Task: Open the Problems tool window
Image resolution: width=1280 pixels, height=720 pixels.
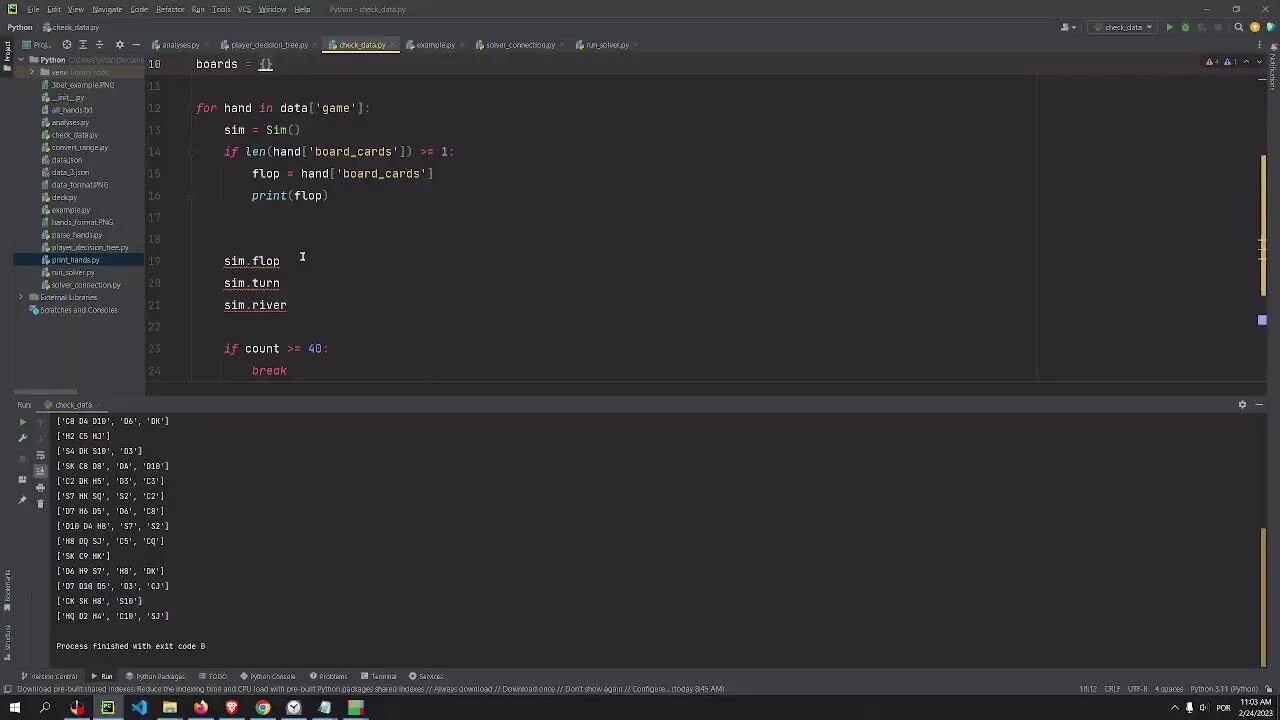Action: pyautogui.click(x=328, y=676)
